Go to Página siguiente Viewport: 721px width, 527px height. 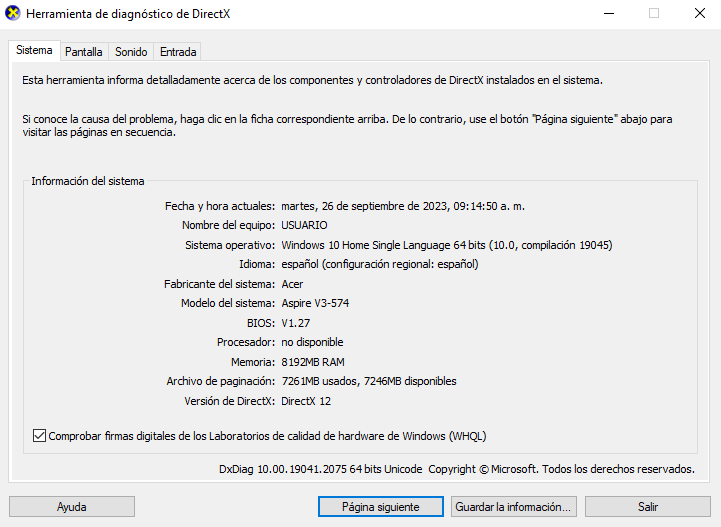tap(381, 507)
